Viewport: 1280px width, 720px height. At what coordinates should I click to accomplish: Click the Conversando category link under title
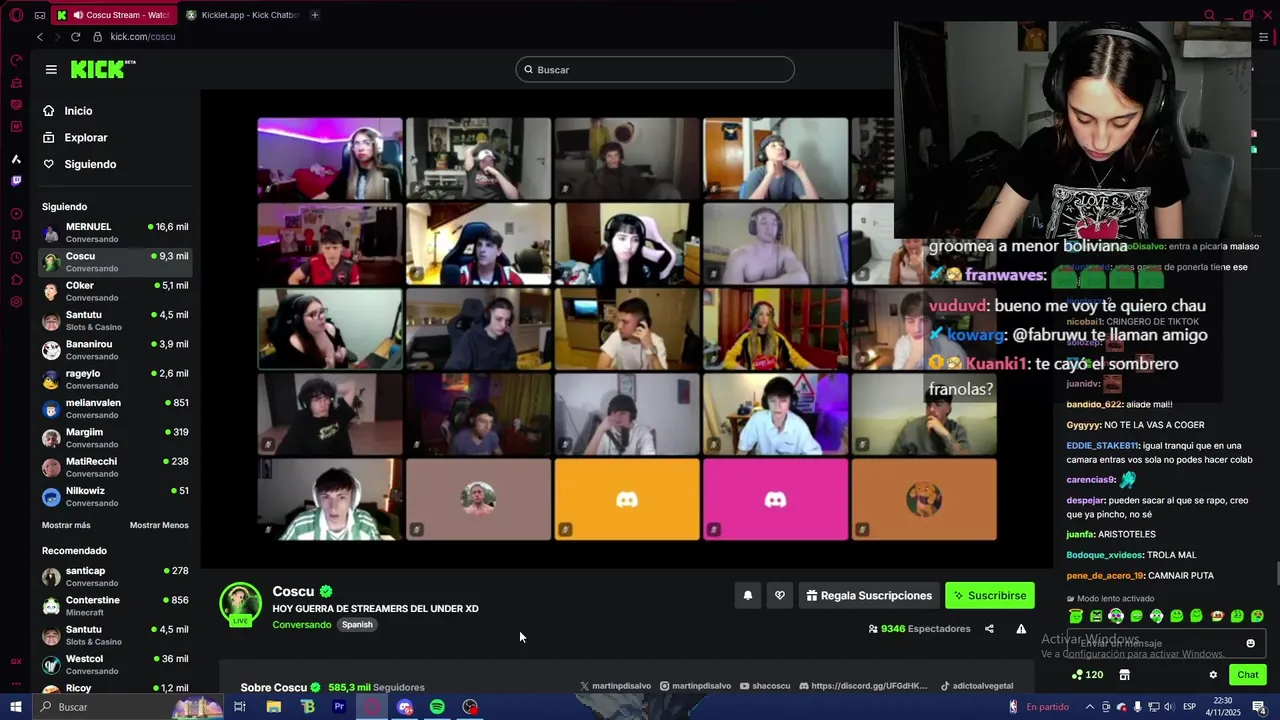(302, 625)
